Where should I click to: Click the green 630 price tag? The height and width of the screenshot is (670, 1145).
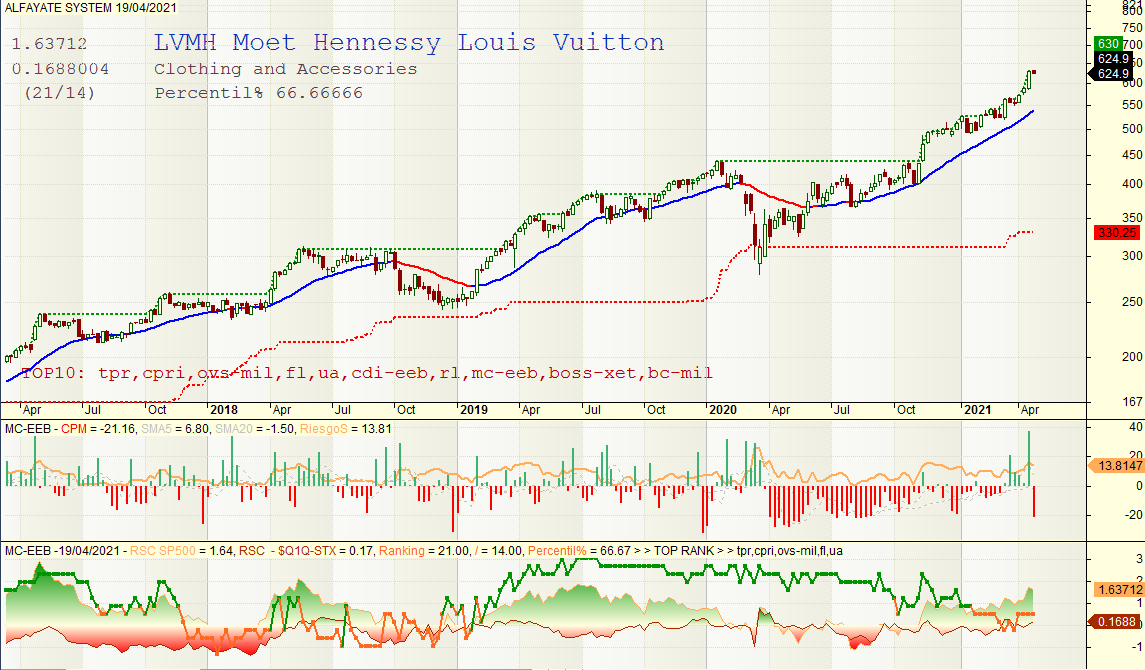1108,45
